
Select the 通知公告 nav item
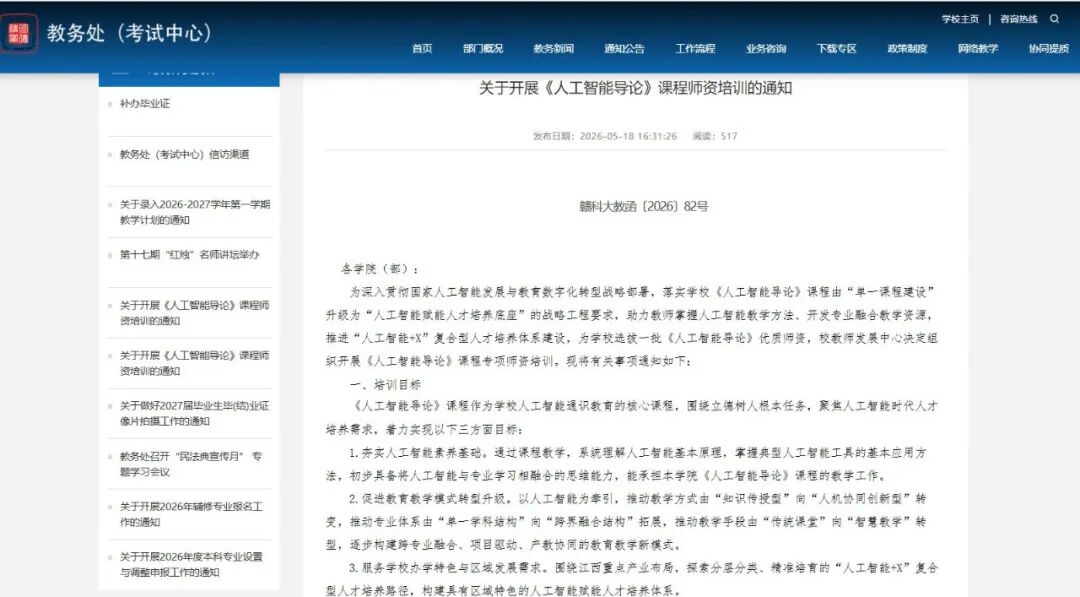pyautogui.click(x=624, y=48)
